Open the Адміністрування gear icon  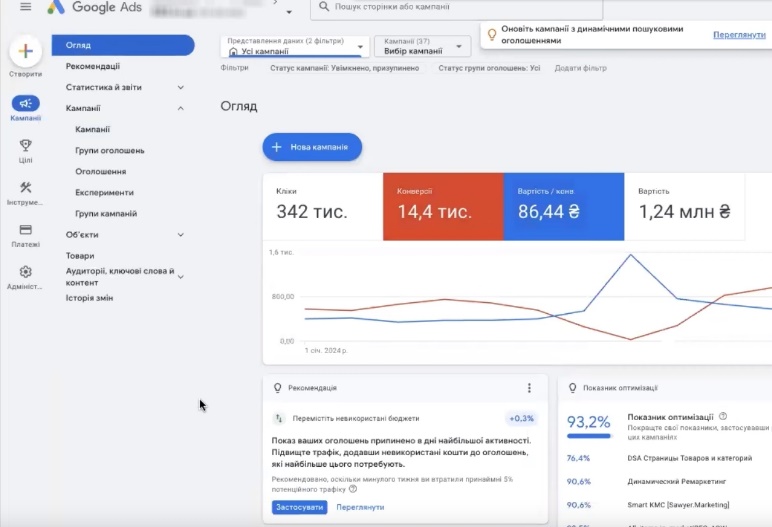25,271
